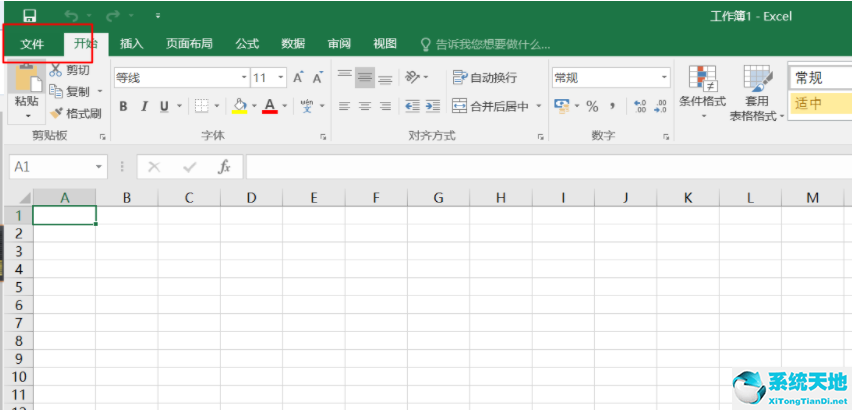This screenshot has height=410, width=852.
Task: Toggle middle align
Action: pos(365,78)
